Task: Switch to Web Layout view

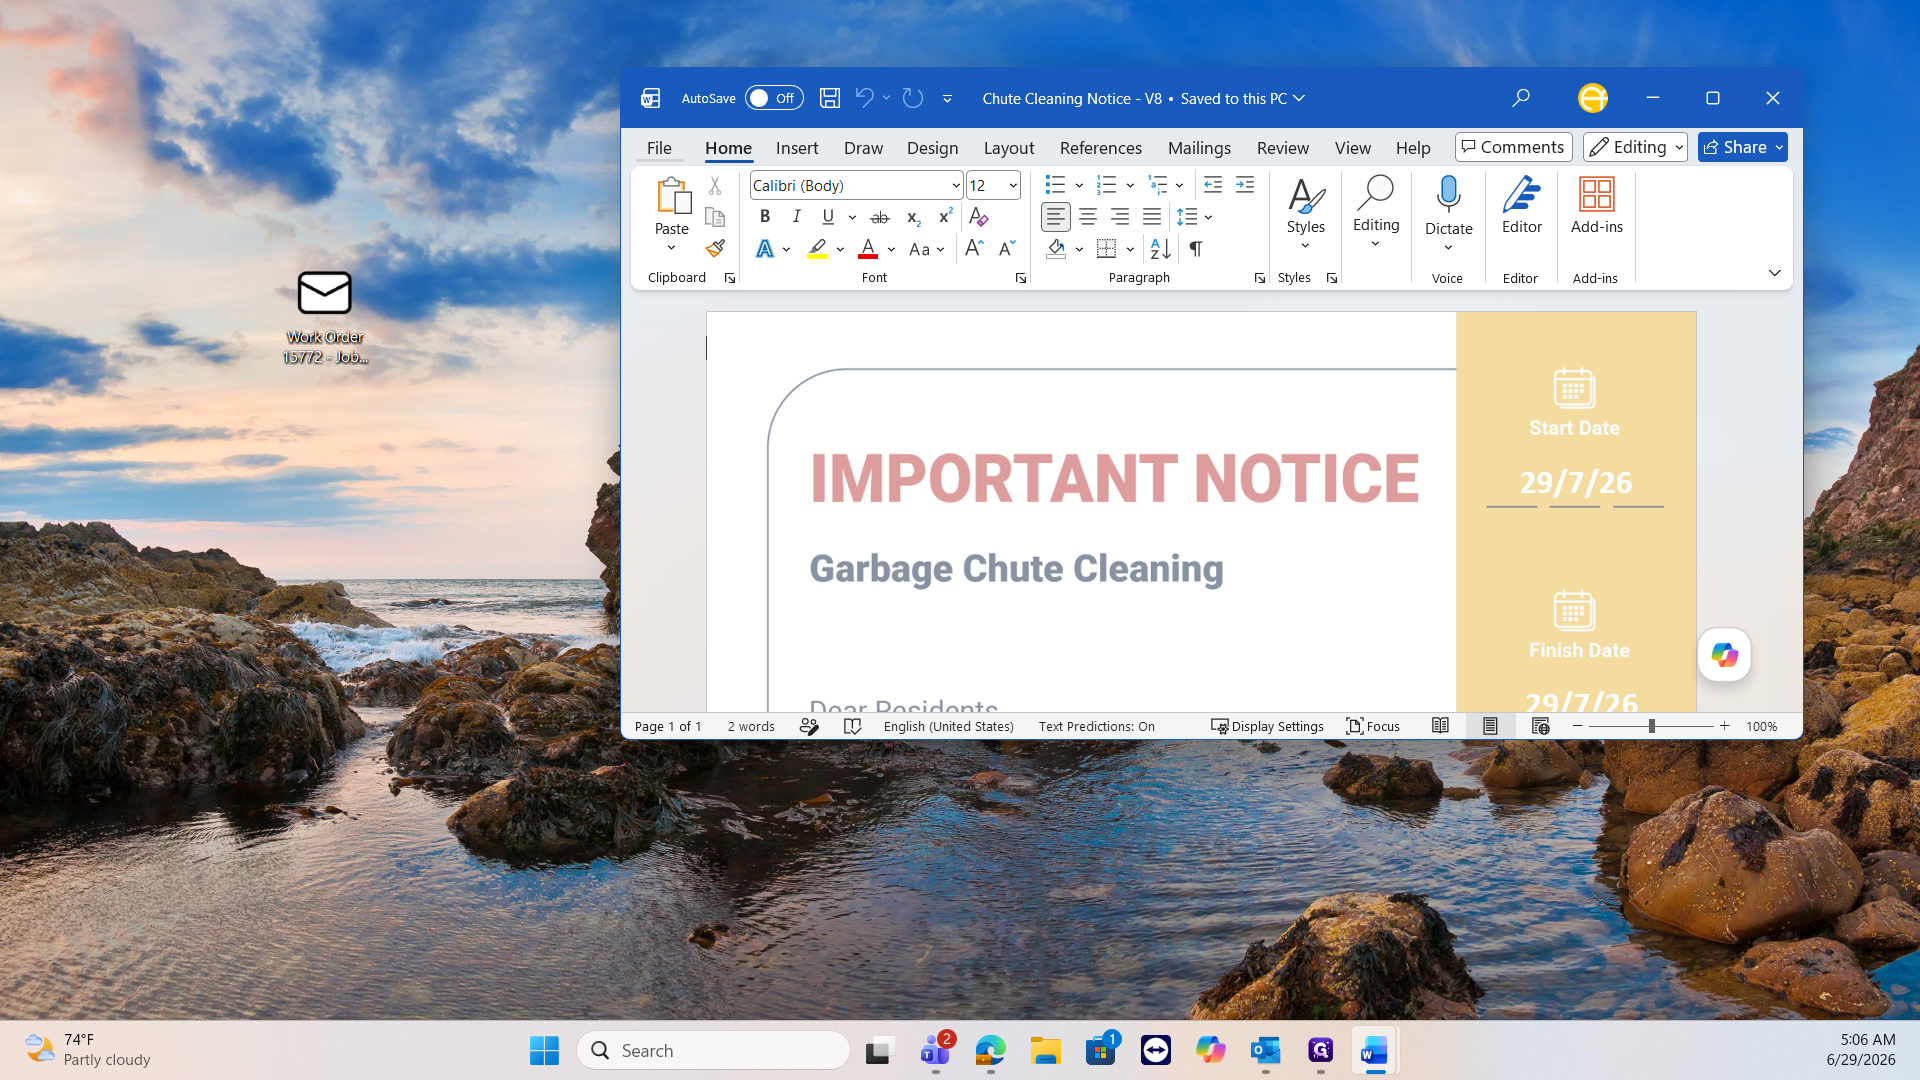Action: coord(1540,727)
